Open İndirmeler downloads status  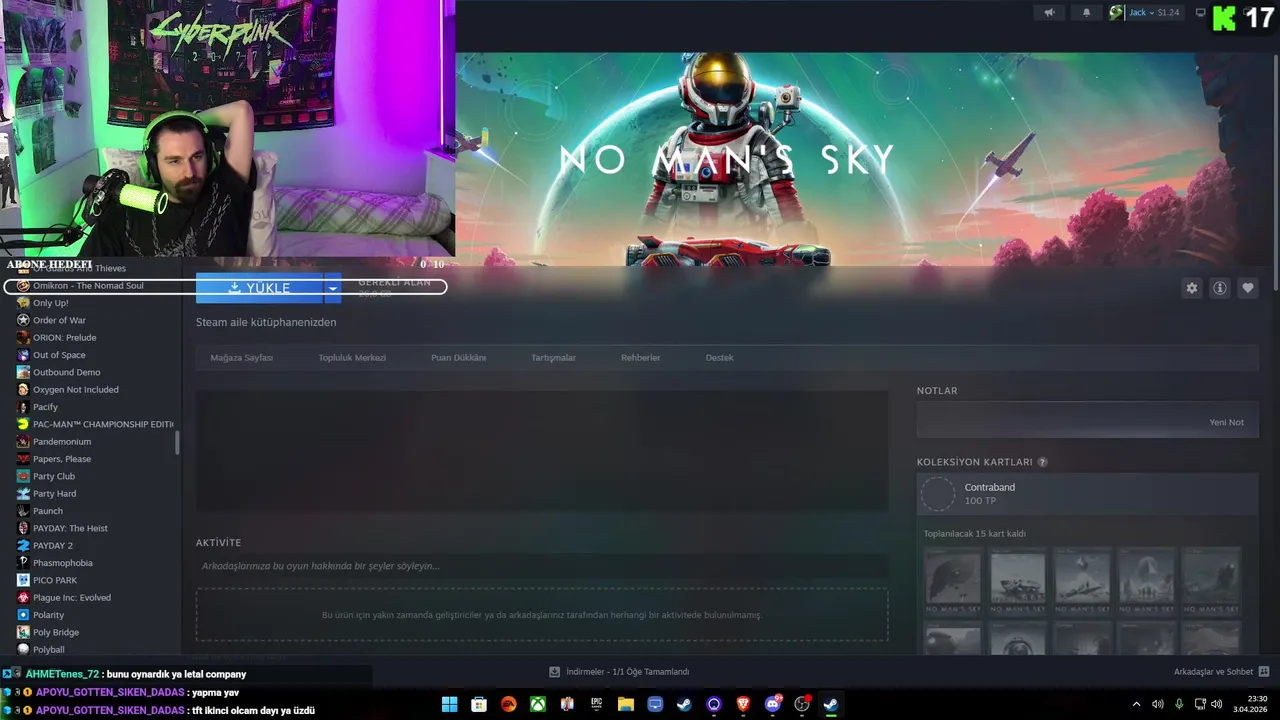(619, 672)
